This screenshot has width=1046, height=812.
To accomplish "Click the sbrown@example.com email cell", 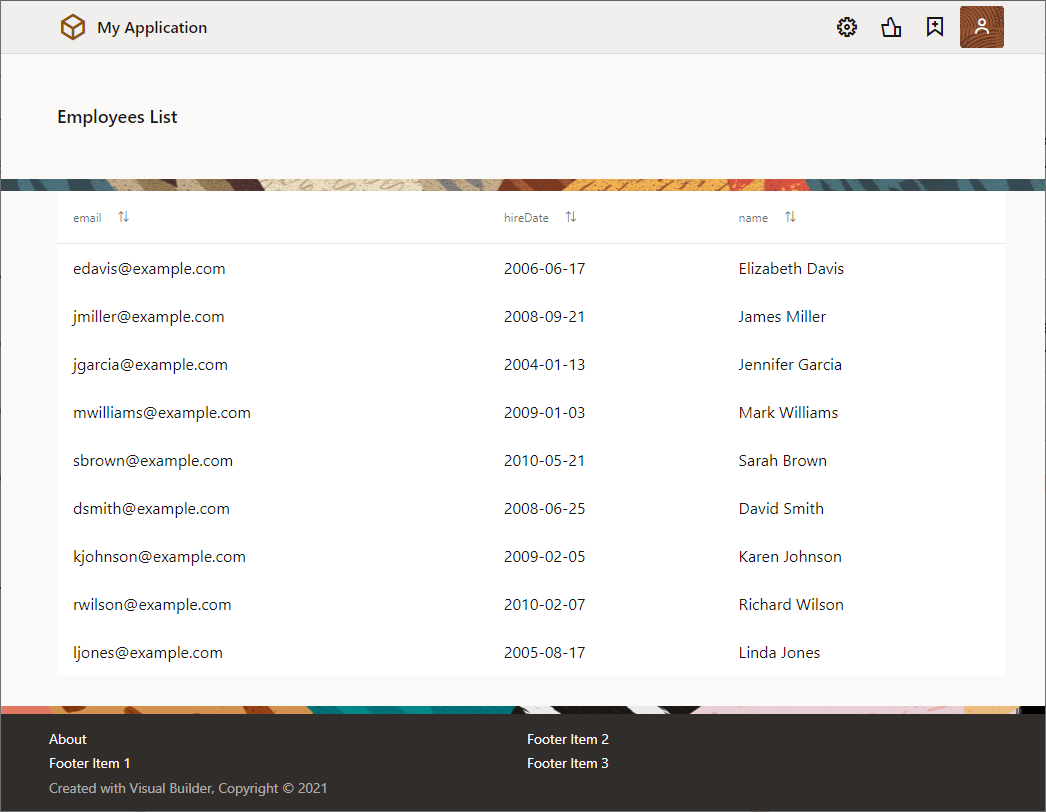I will 153,461.
